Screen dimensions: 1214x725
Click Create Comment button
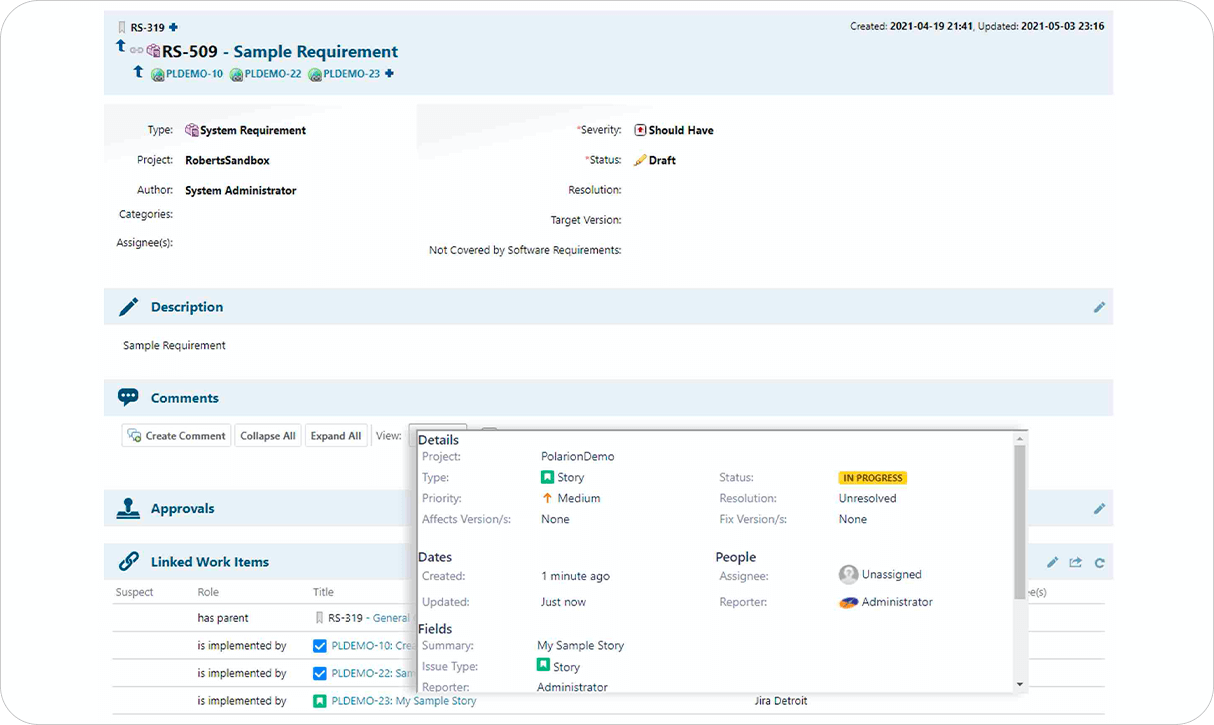[x=177, y=436]
